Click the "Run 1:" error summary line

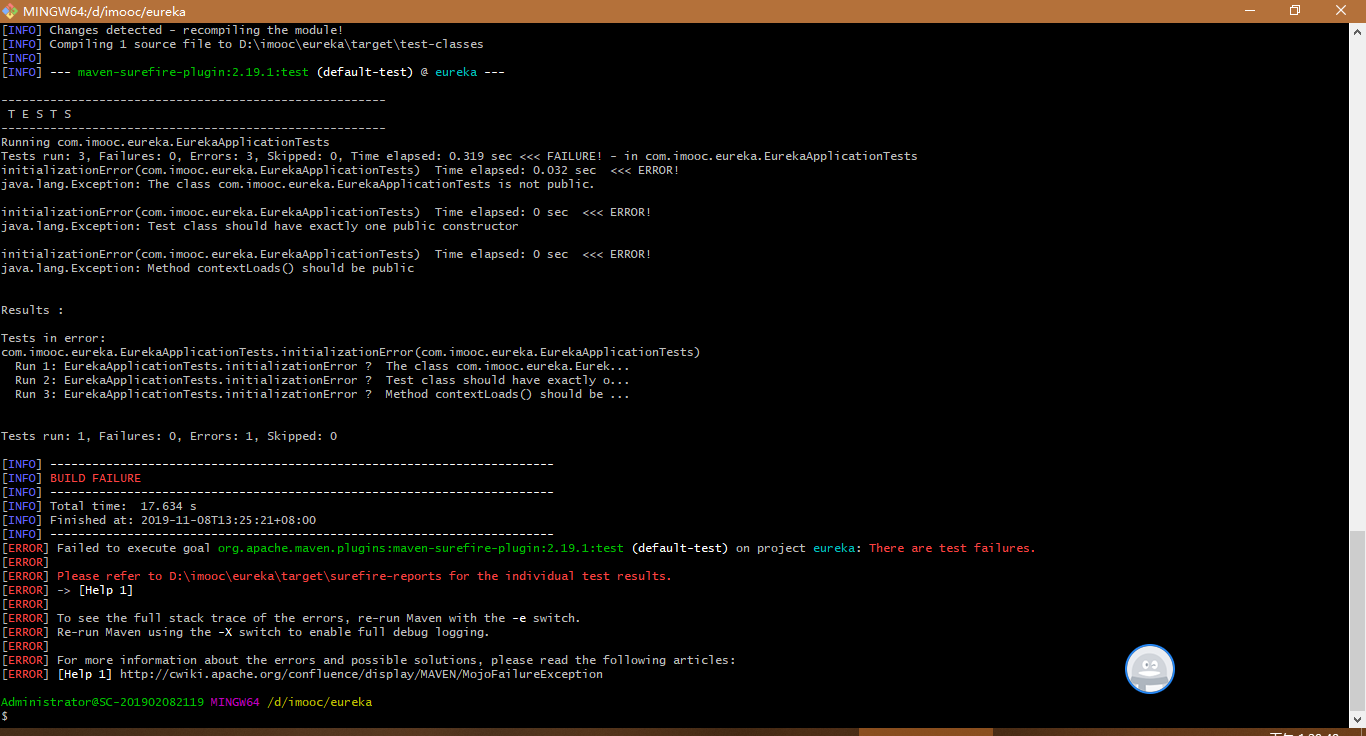click(322, 366)
